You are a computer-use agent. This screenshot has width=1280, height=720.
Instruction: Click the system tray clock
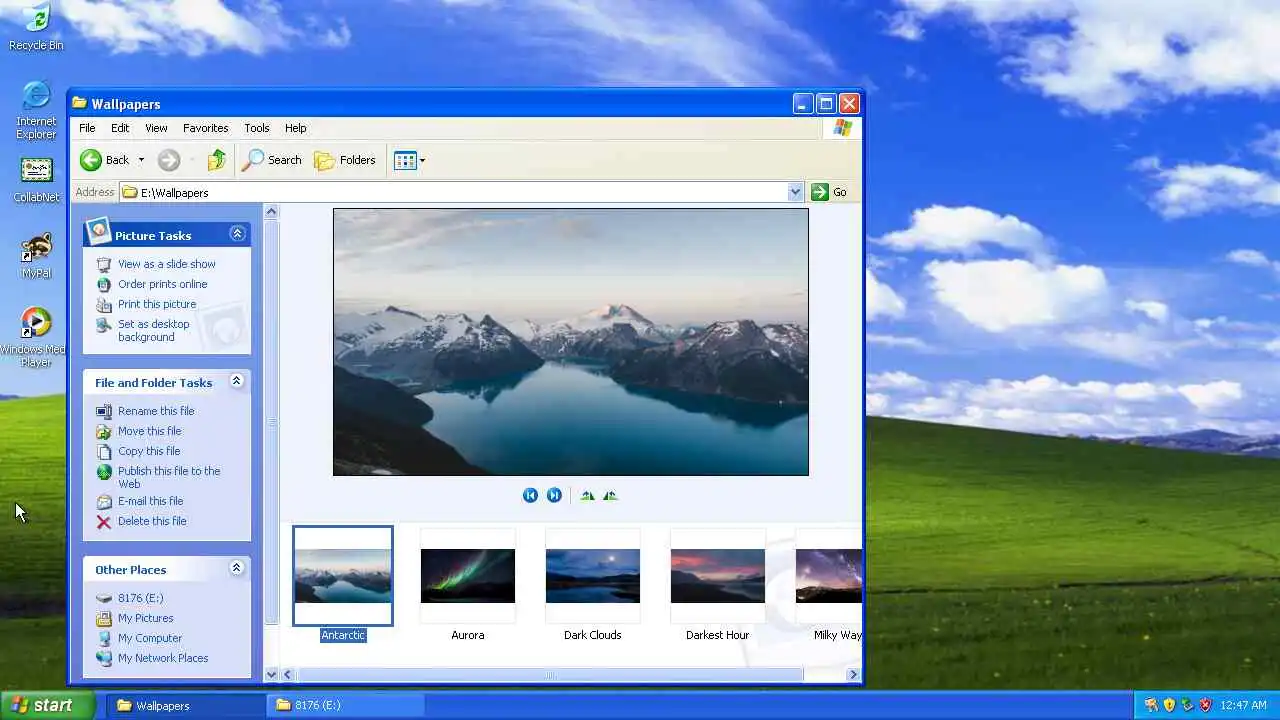[x=1243, y=705]
